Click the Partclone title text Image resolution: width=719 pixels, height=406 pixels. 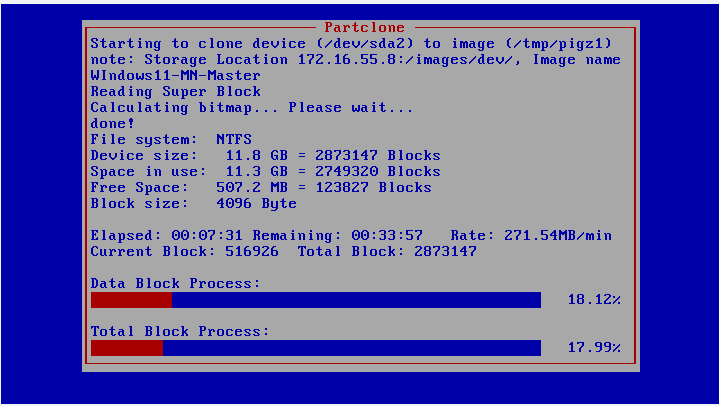click(x=365, y=28)
